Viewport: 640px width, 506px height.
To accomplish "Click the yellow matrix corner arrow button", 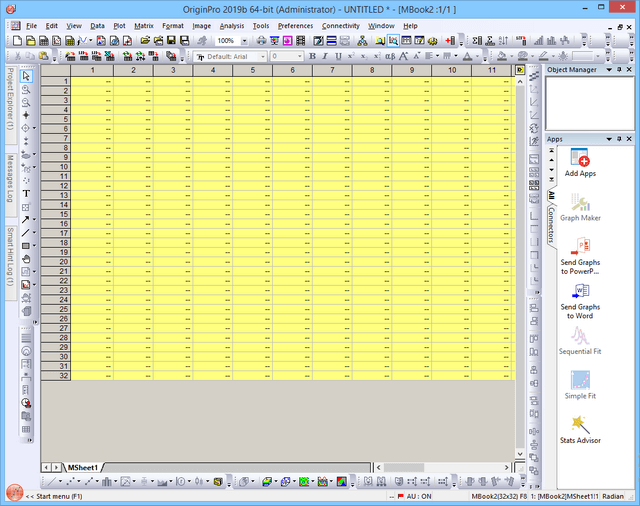I will (x=520, y=70).
